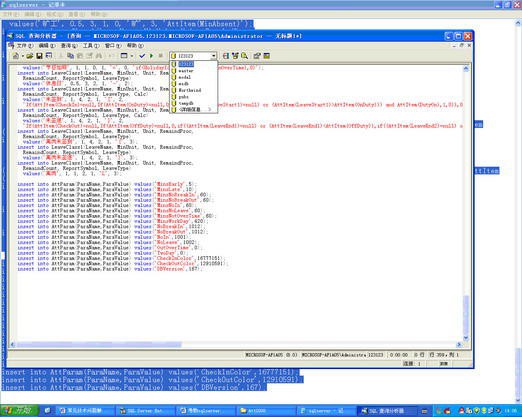Click the Undo arrow icon in toolbar

(111, 56)
